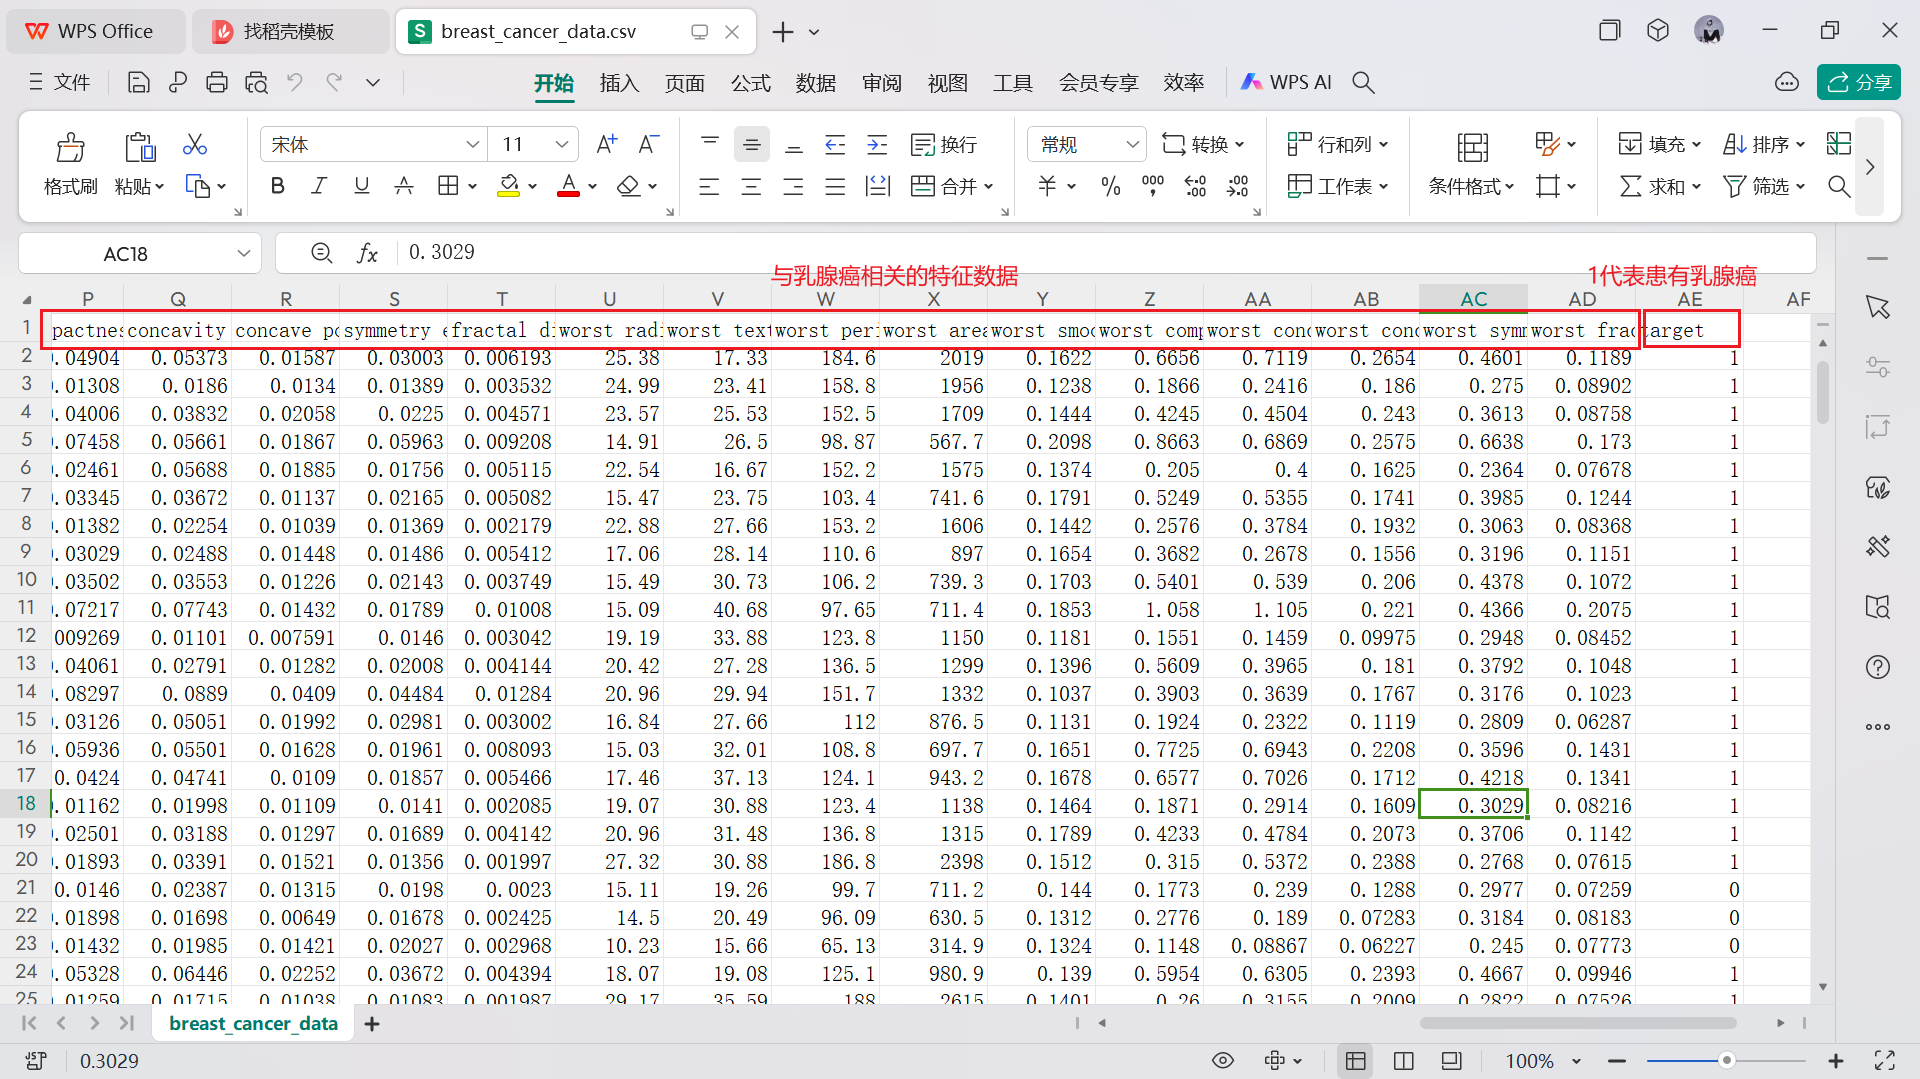
Task: Increase font size with A+ icon
Action: (607, 144)
